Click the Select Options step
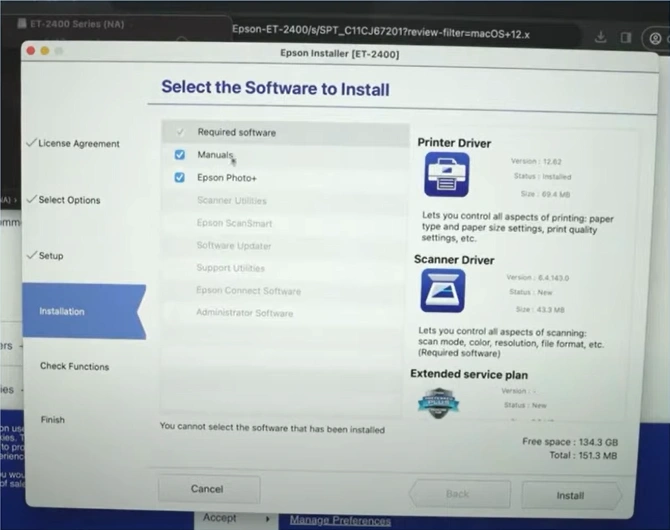The image size is (670, 530). click(x=69, y=200)
